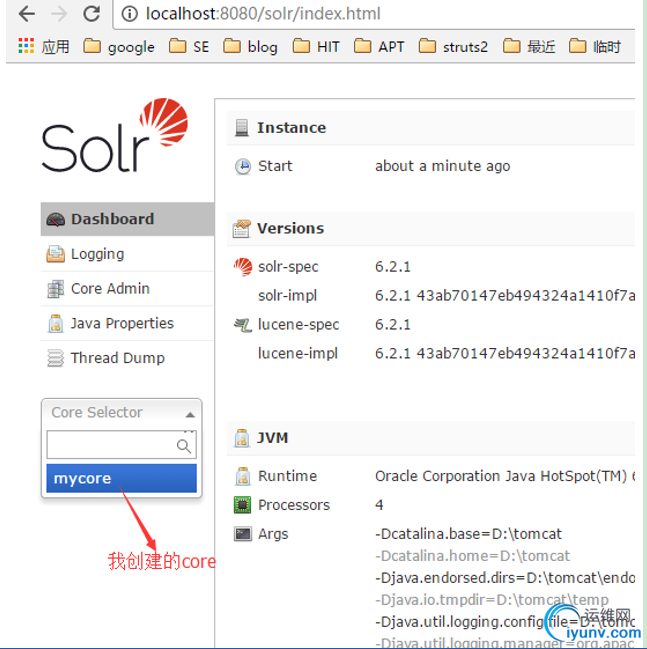Click the JVM section jar icon
This screenshot has width=647, height=649.
pos(242,438)
